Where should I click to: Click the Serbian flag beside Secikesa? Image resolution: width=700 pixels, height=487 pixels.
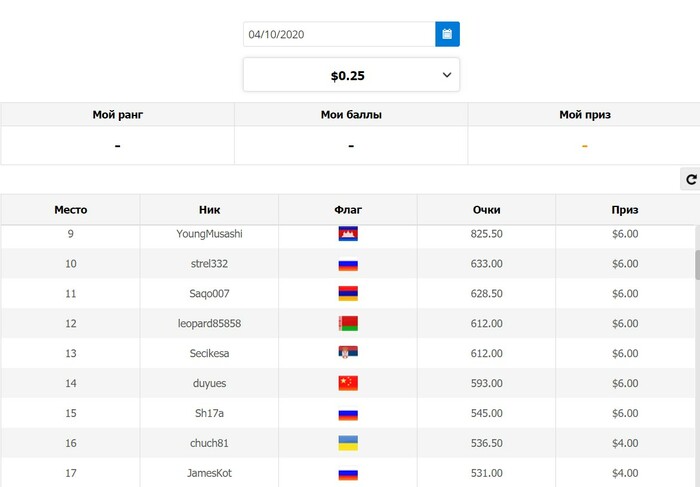pos(348,354)
